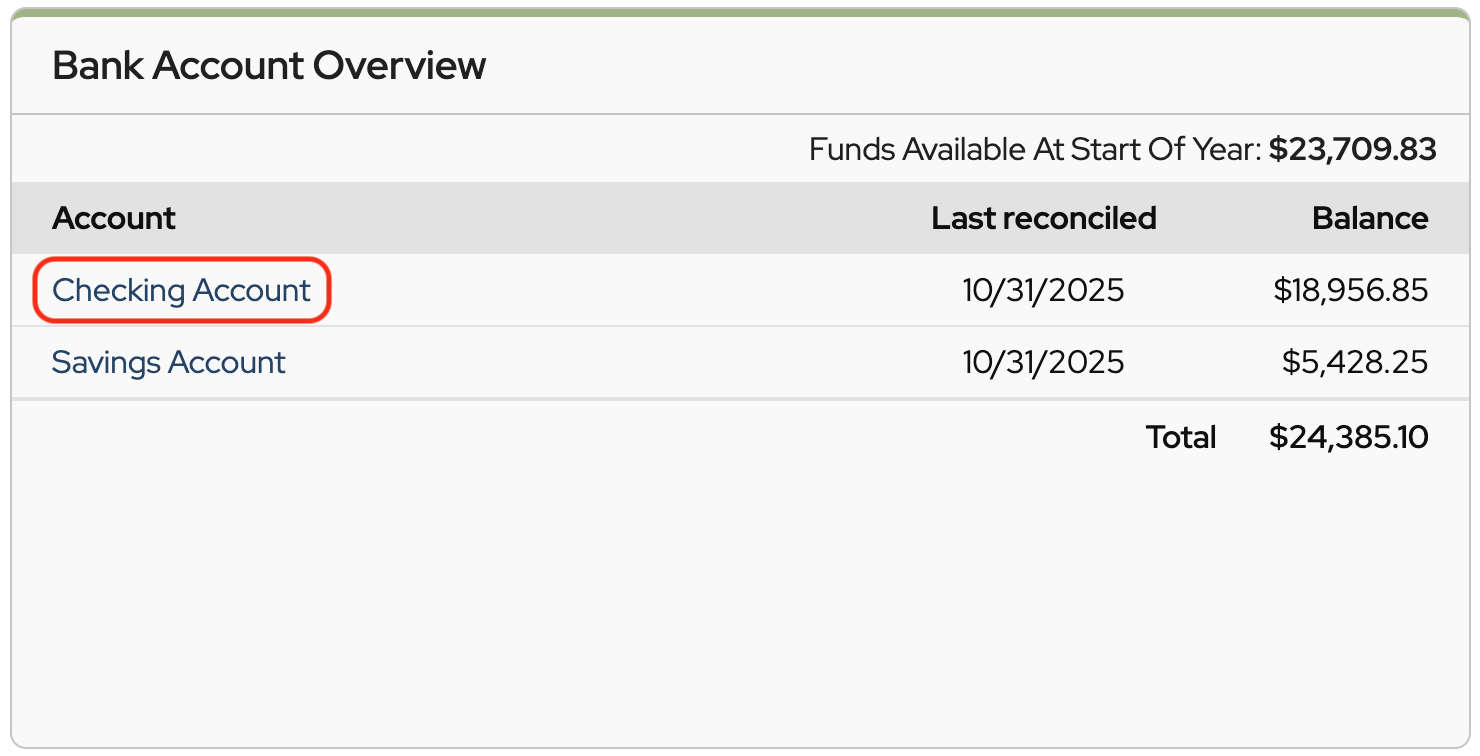This screenshot has width=1480, height=756.
Task: Select the Checking Account last reconciled date
Action: pyautogui.click(x=1043, y=290)
